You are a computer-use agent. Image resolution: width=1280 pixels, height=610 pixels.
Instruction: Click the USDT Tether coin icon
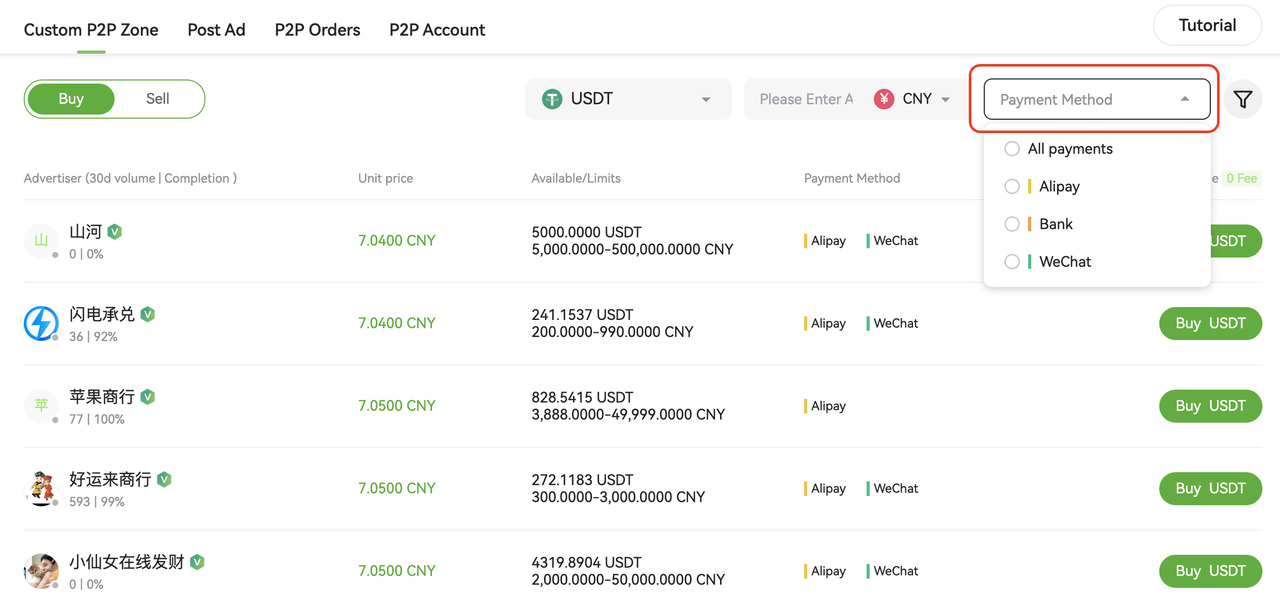click(x=552, y=99)
